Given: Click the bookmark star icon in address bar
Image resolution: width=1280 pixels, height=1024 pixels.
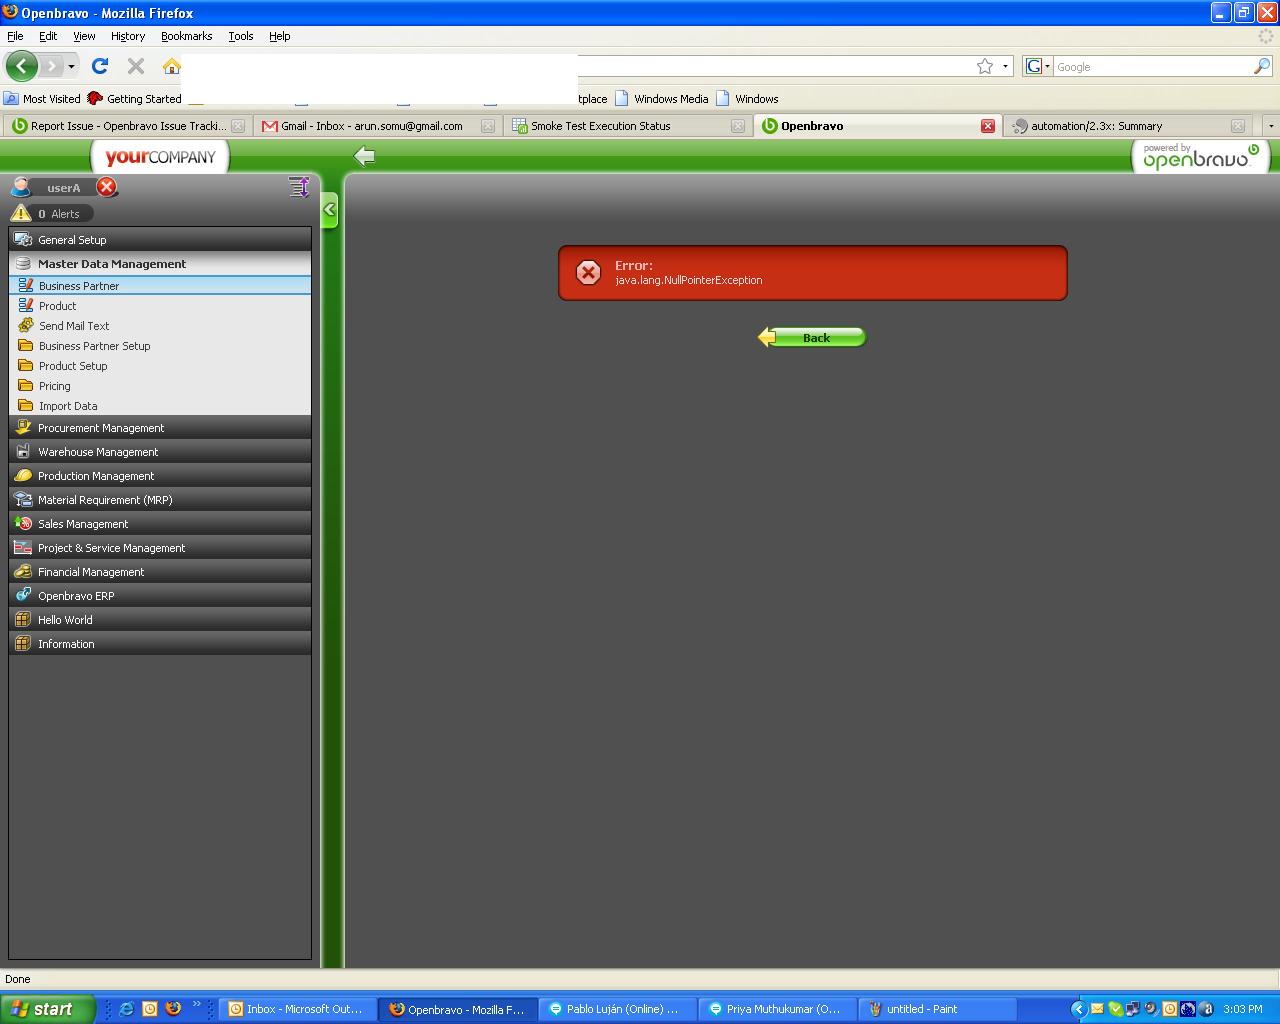Looking at the screenshot, I should [x=985, y=66].
